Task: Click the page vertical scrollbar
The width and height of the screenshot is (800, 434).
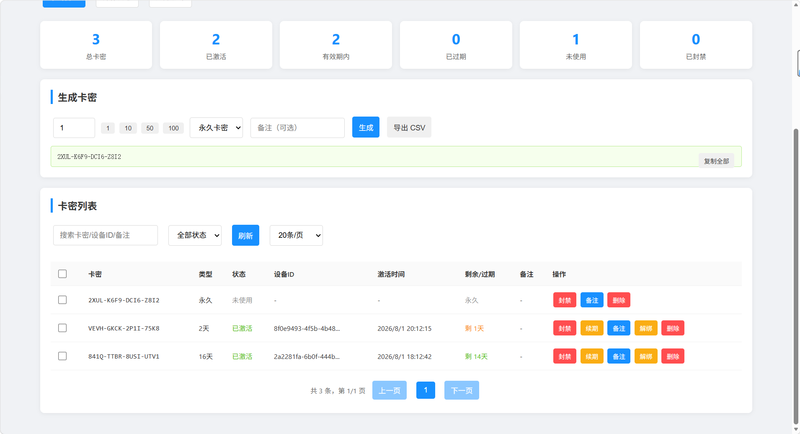Action: click(x=796, y=275)
